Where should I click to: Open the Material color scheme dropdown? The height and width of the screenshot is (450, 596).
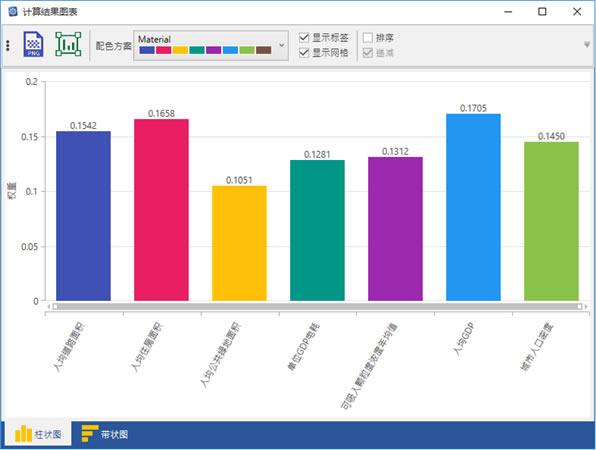(x=211, y=45)
